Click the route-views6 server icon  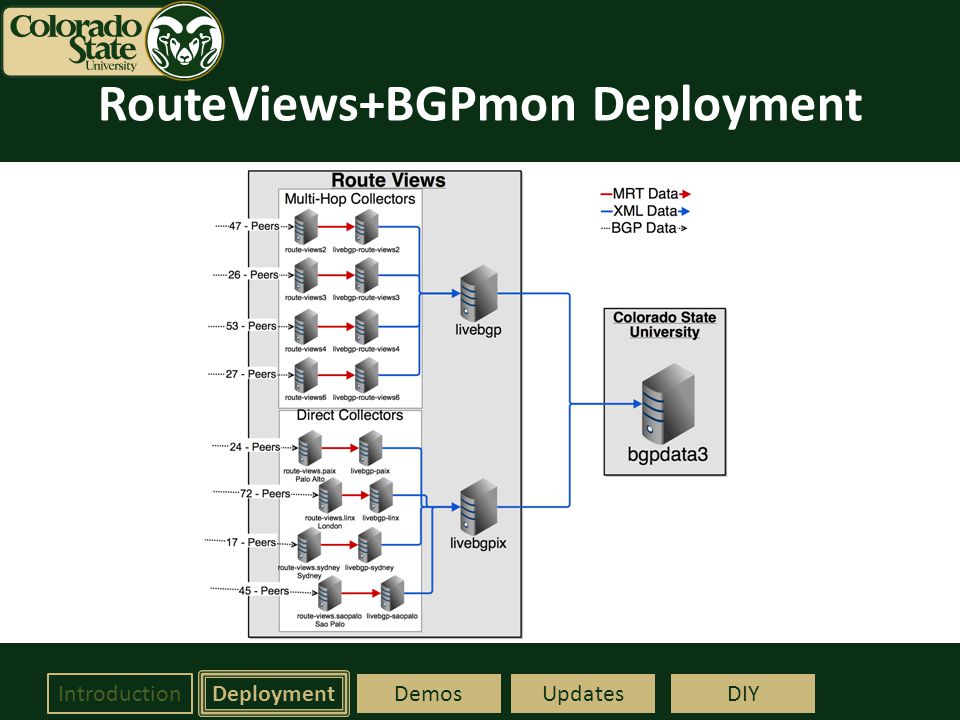pyautogui.click(x=306, y=375)
